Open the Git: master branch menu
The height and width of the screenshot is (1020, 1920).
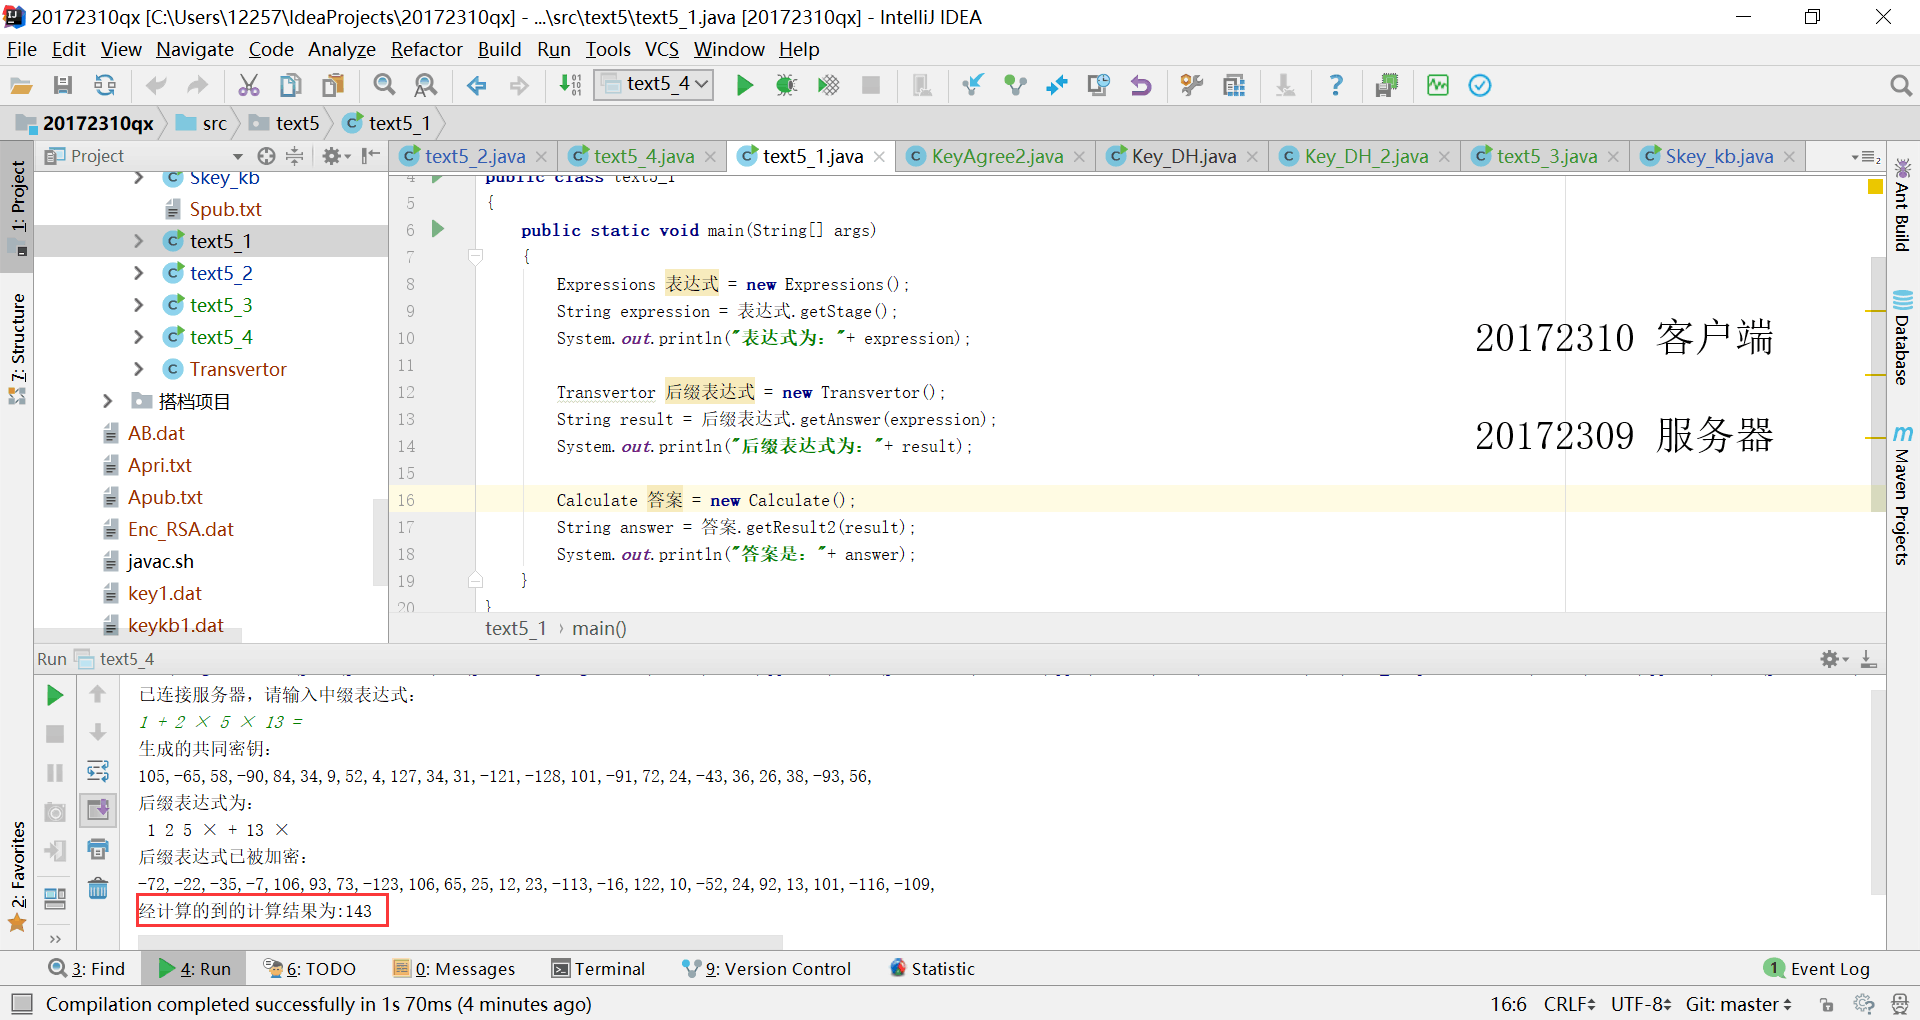pyautogui.click(x=1738, y=1004)
